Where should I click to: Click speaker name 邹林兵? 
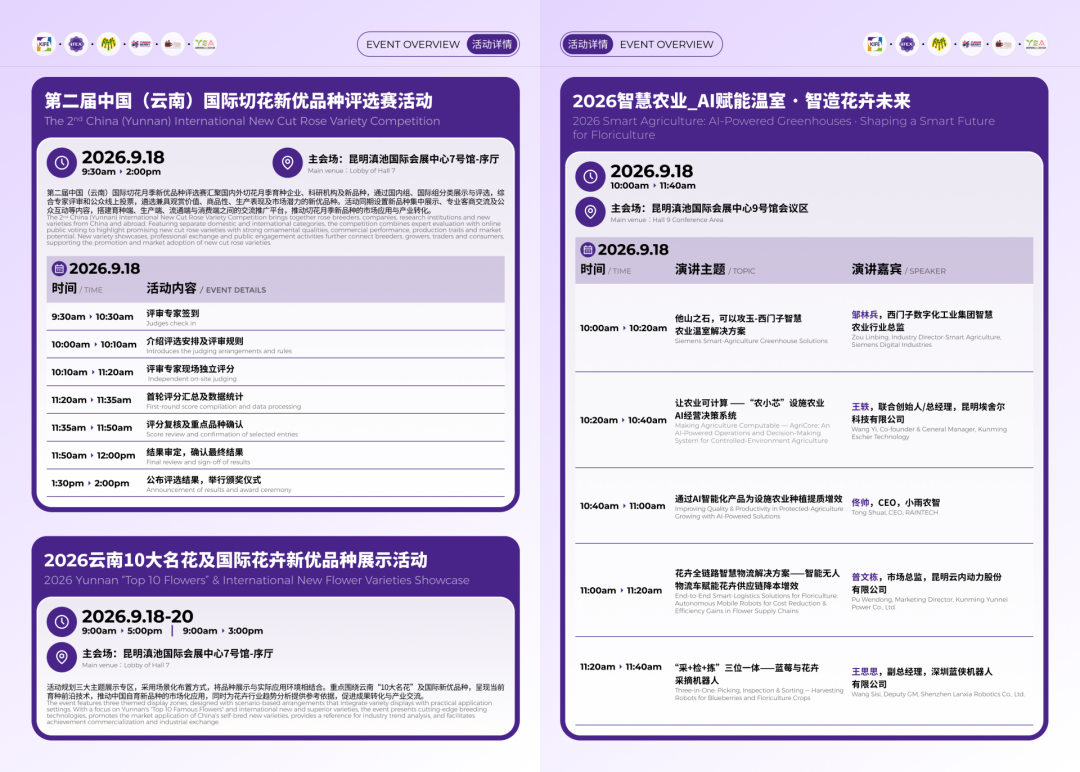tap(864, 315)
